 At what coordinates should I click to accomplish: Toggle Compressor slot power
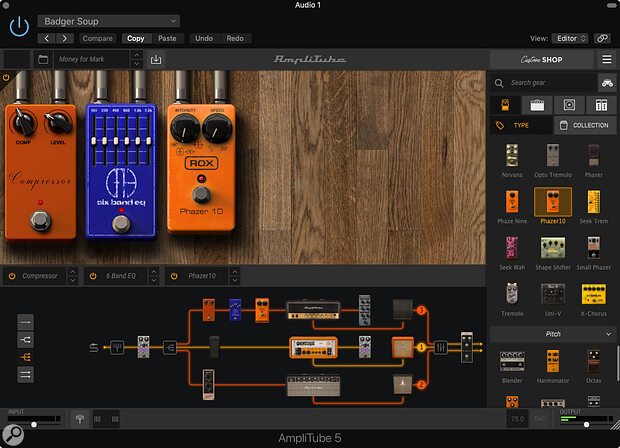pyautogui.click(x=12, y=276)
